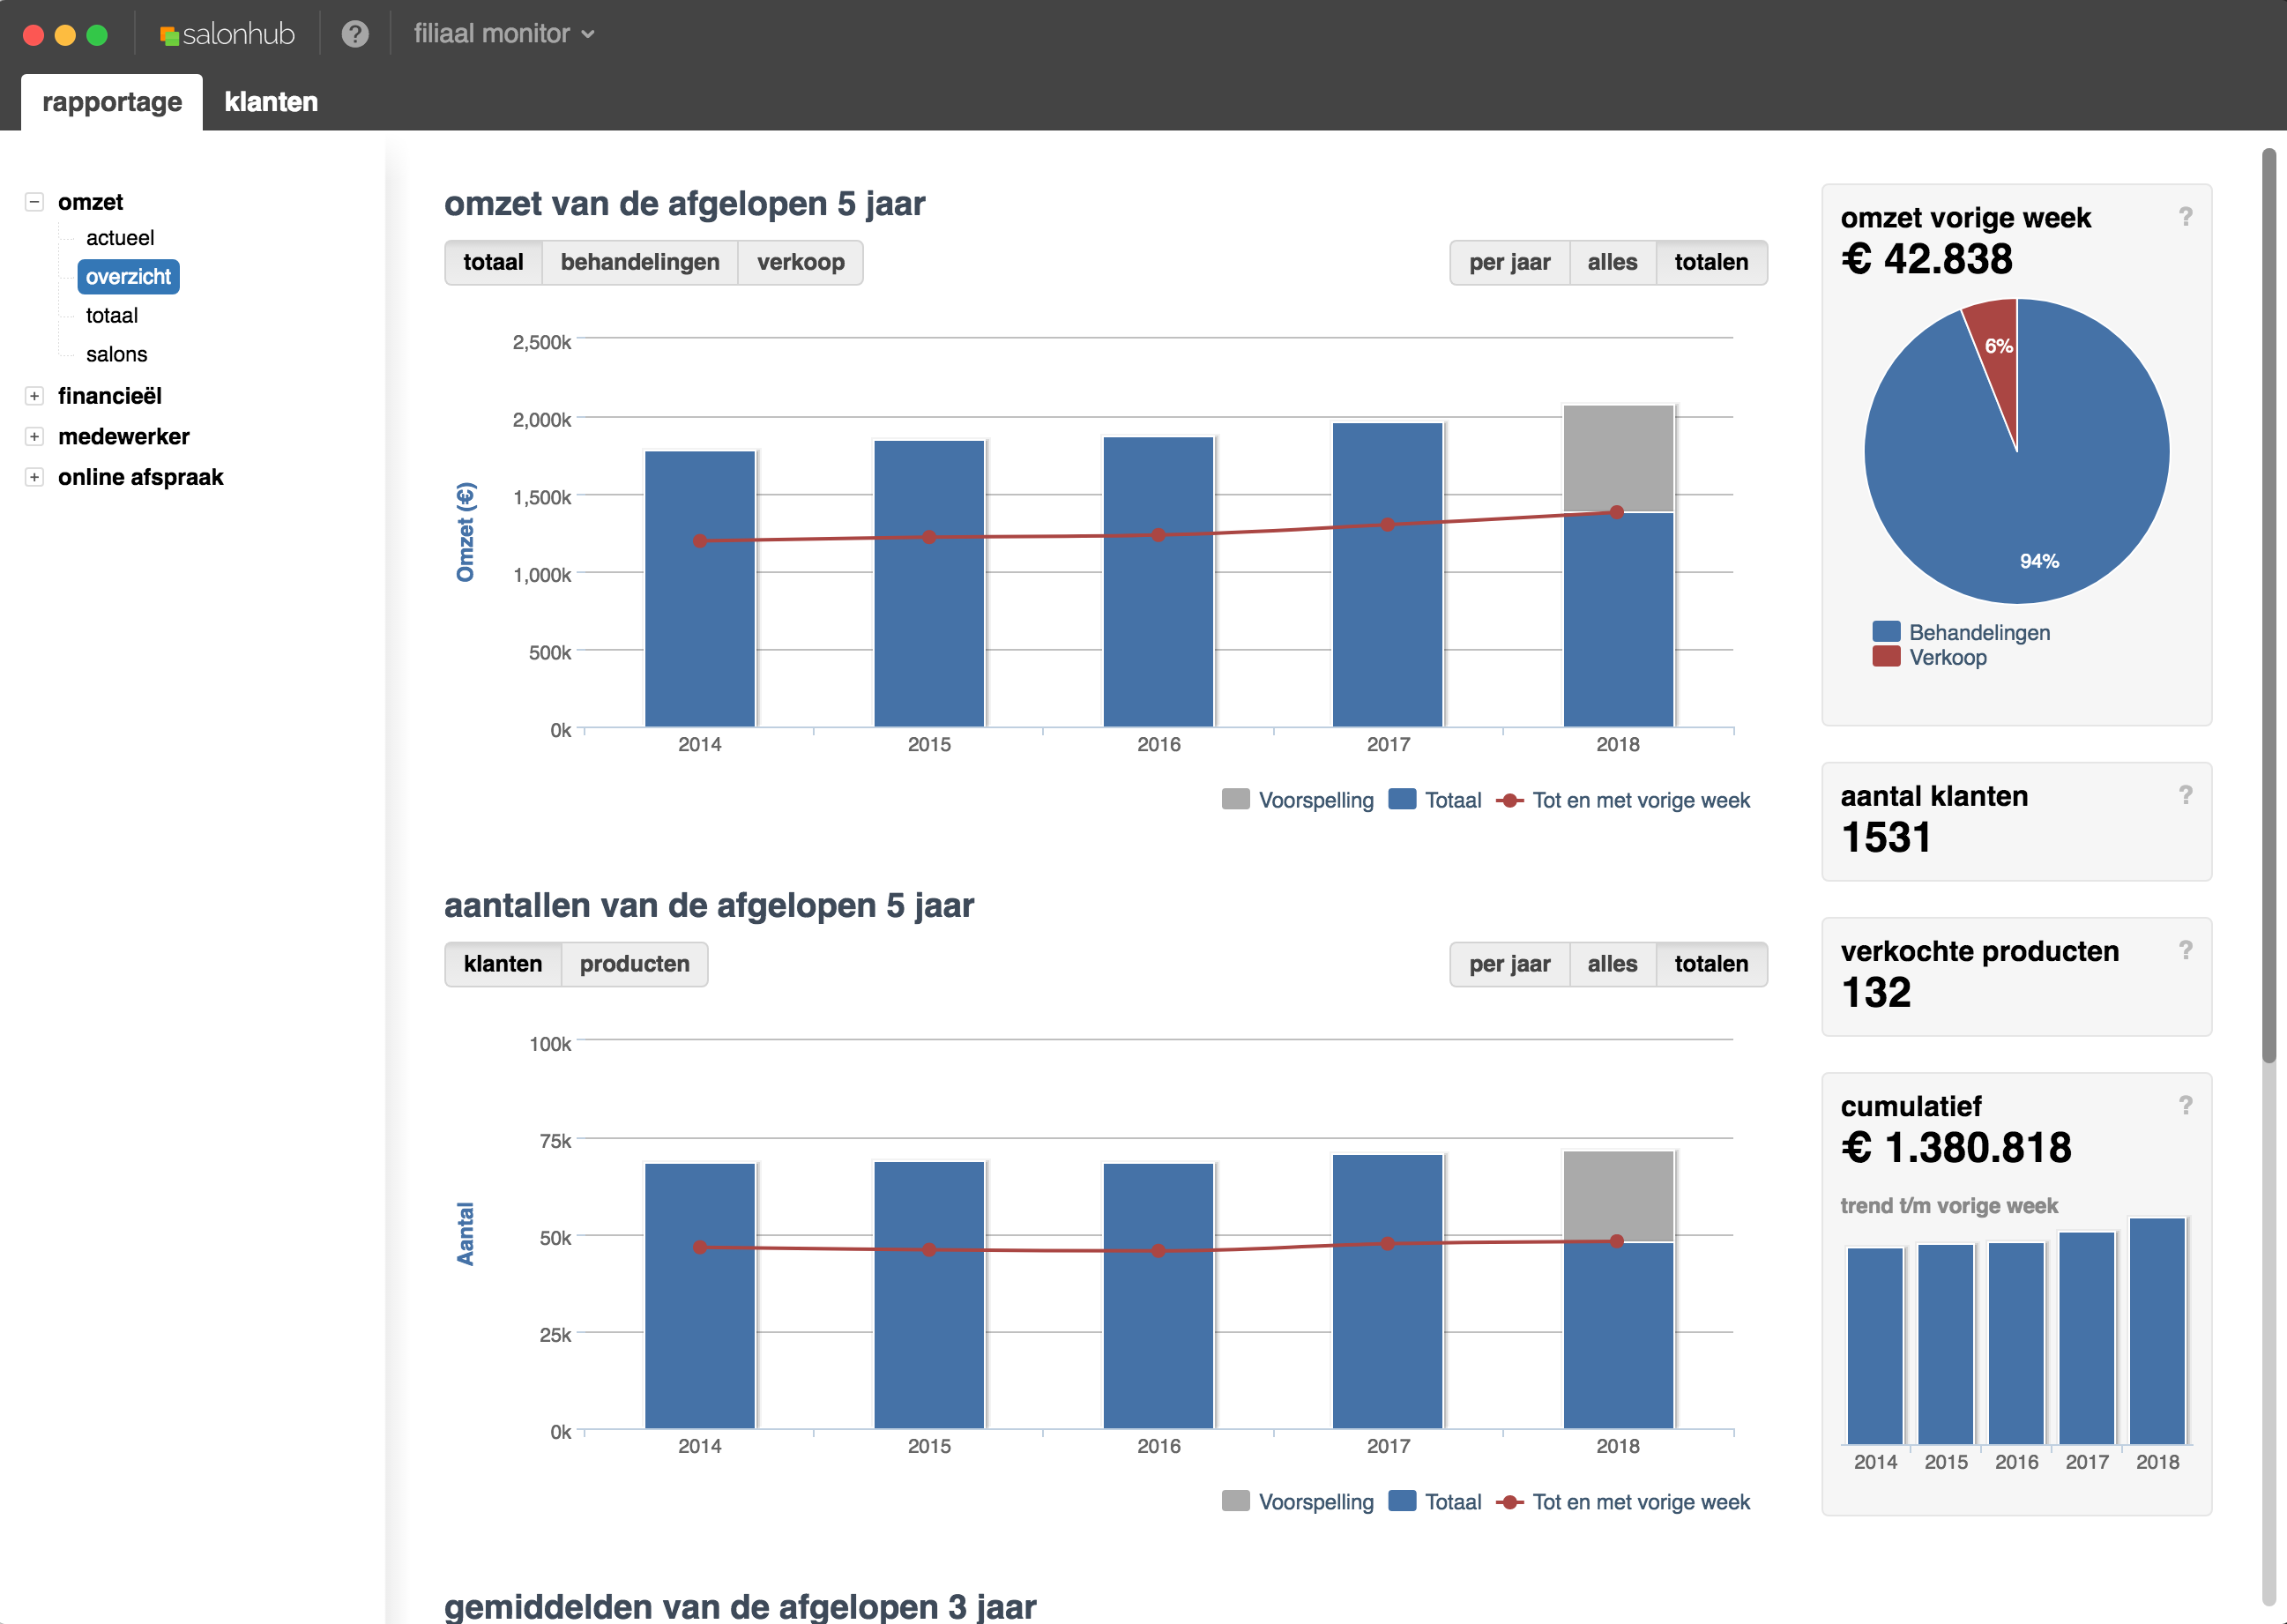Viewport: 2287px width, 1624px height.
Task: Click the help question mark in top bar
Action: click(x=355, y=34)
